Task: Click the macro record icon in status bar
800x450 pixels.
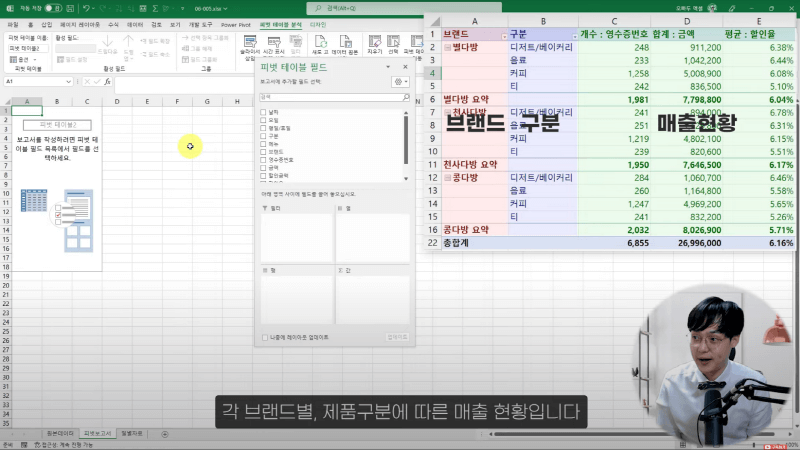Action: click(x=24, y=445)
